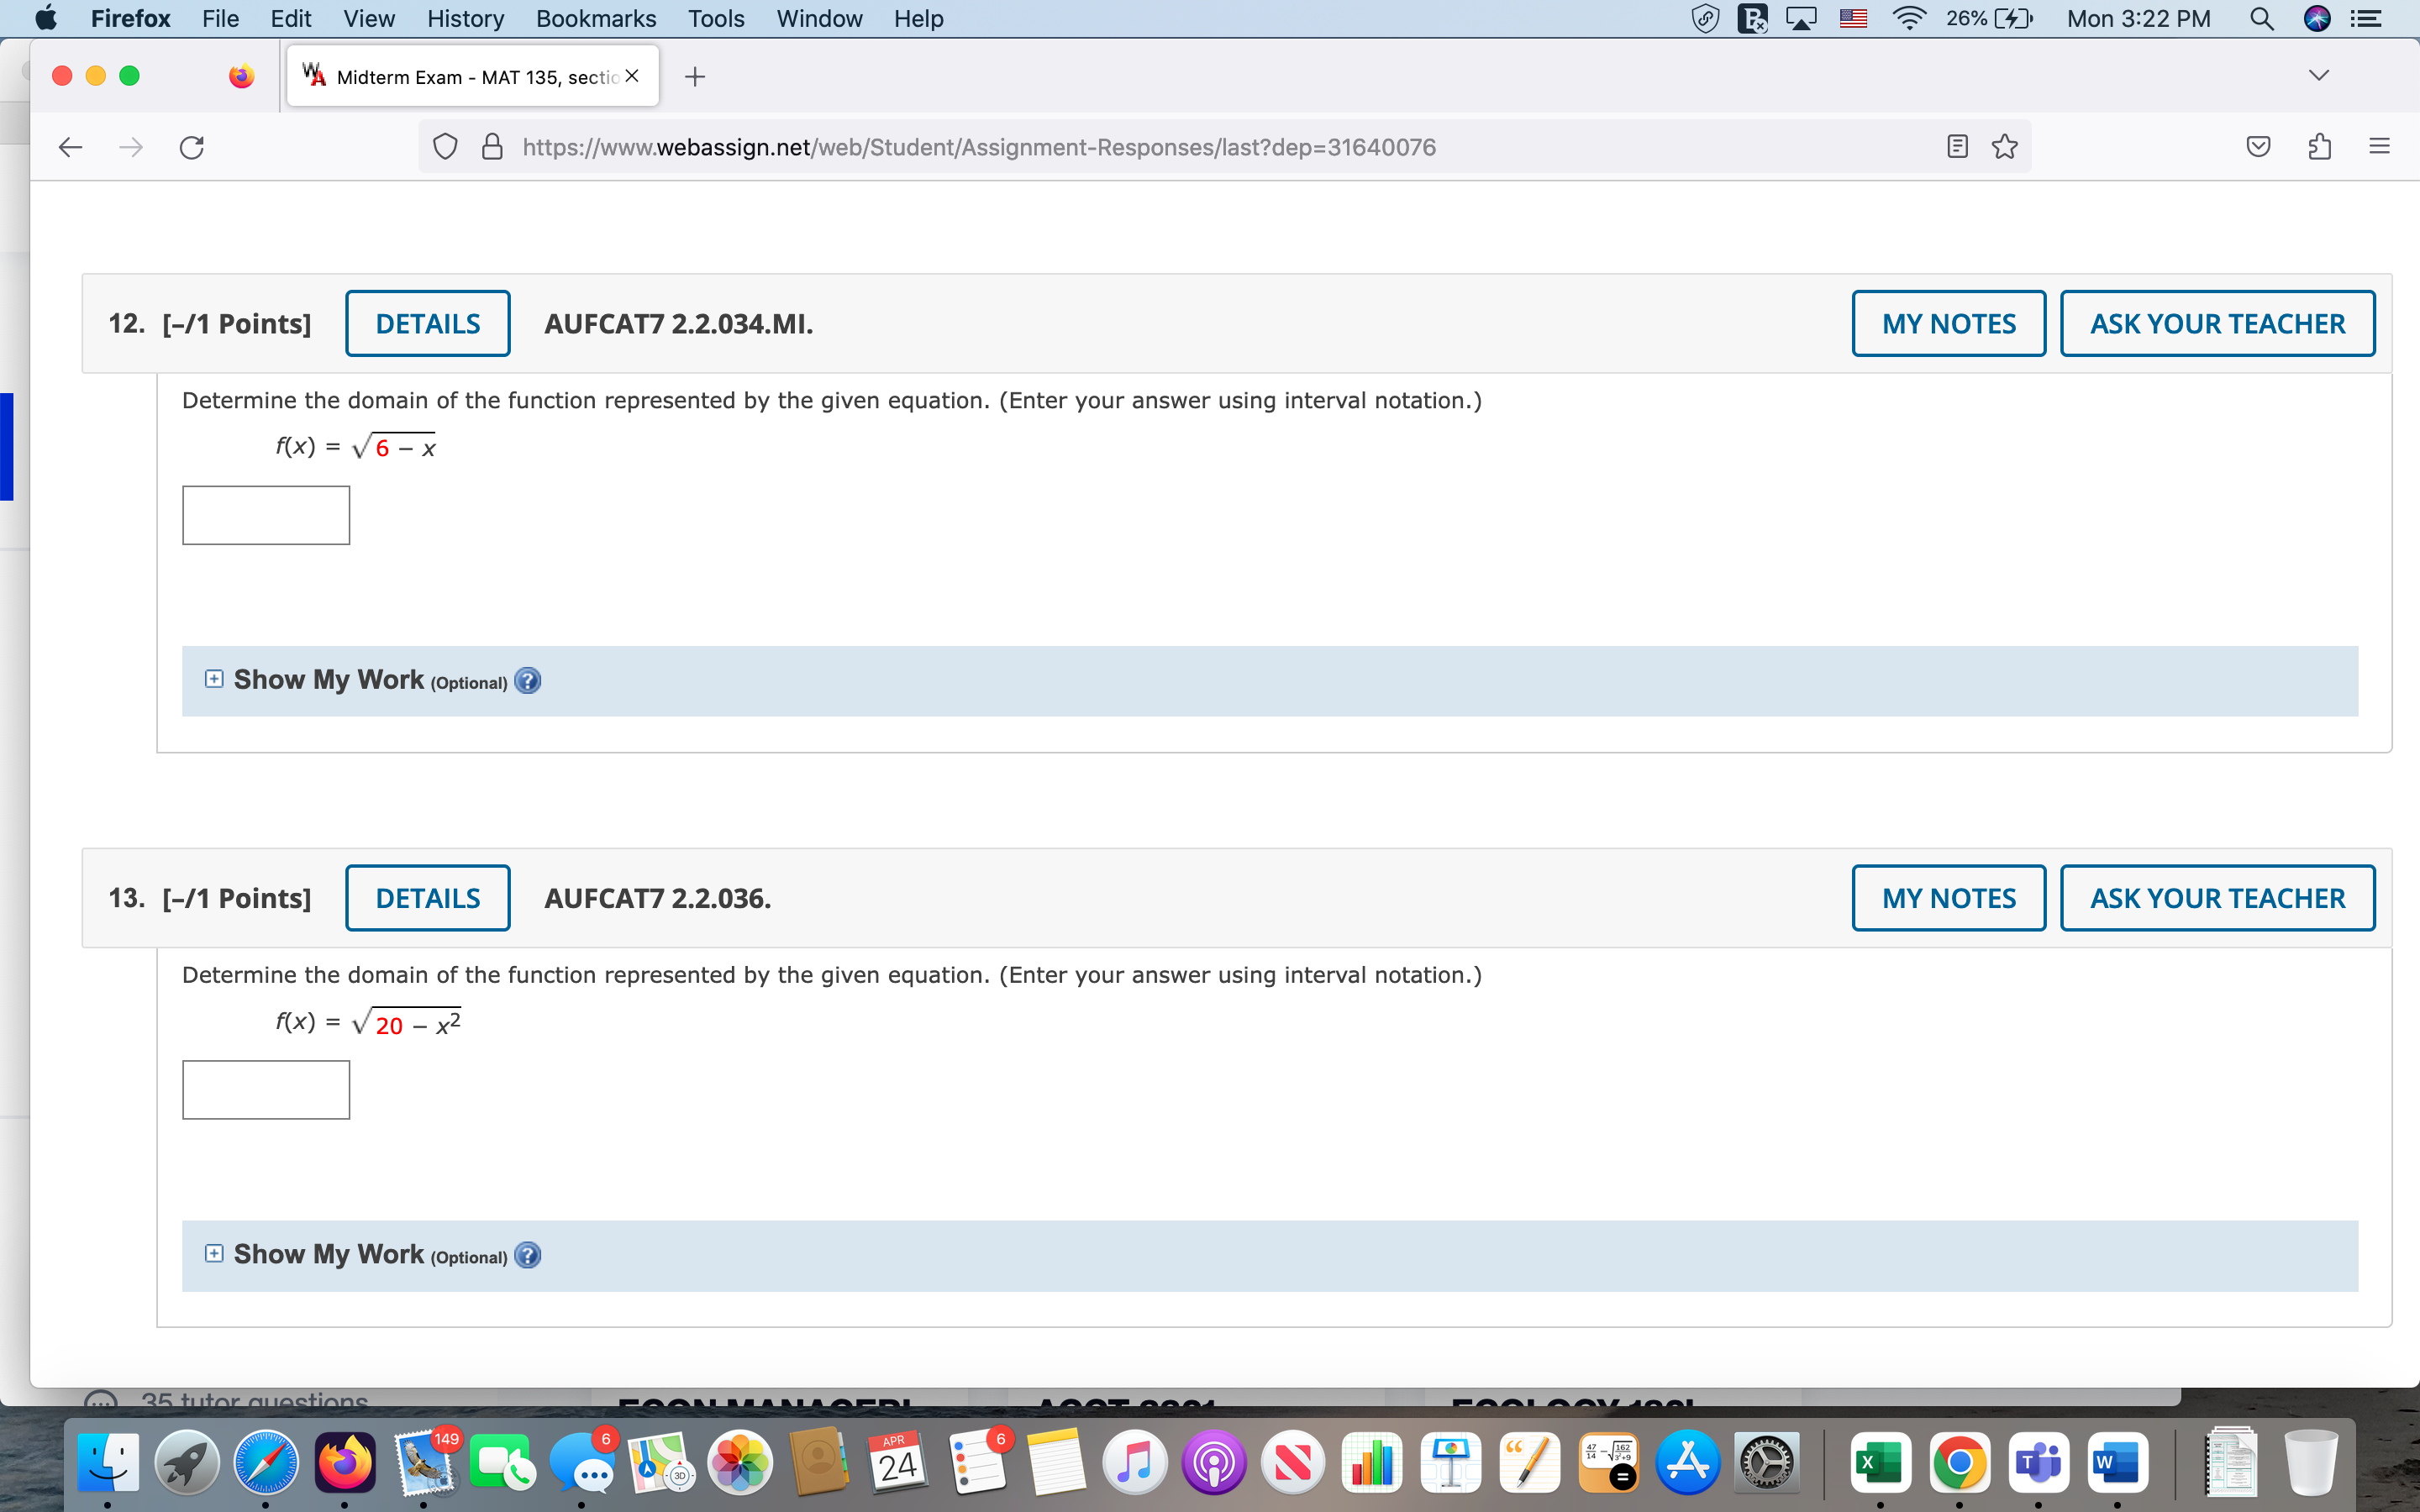Save the page to Pocket
Screen dimensions: 2420x1512
2258,146
